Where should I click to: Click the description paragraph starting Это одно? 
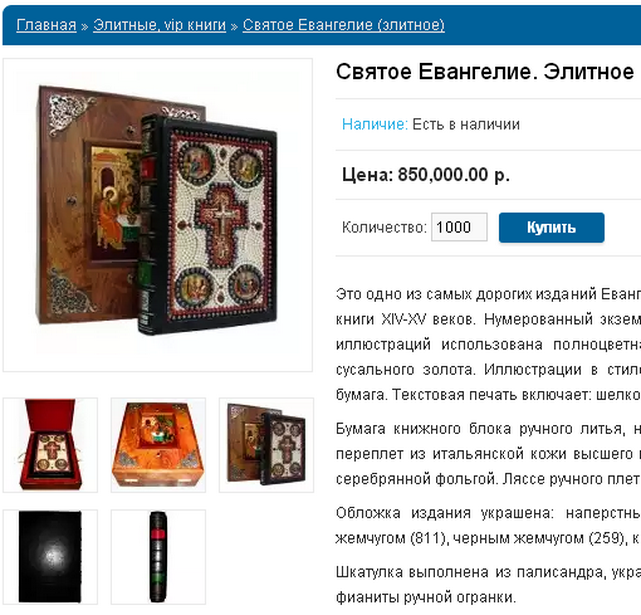pyautogui.click(x=488, y=344)
